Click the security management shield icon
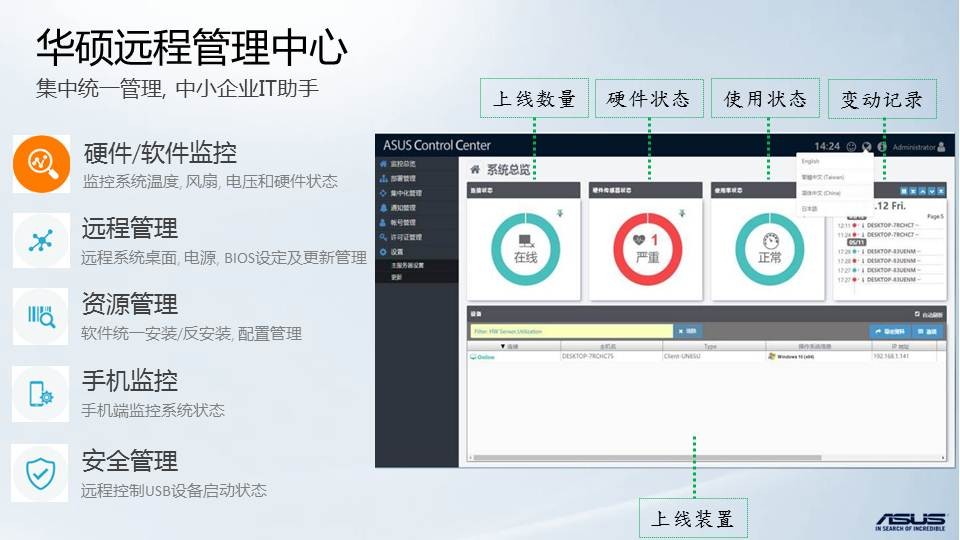The height and width of the screenshot is (540, 960). click(x=41, y=473)
